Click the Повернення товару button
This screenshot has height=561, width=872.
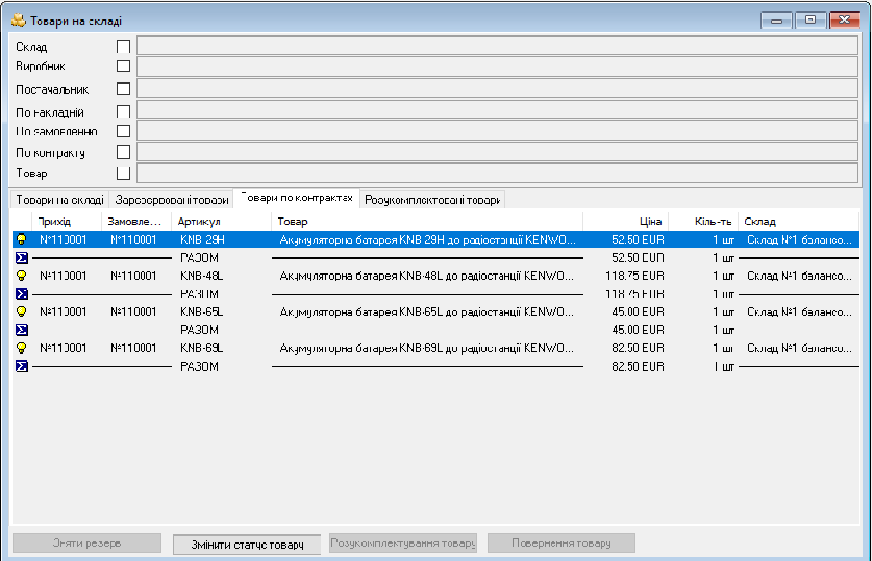coord(561,543)
